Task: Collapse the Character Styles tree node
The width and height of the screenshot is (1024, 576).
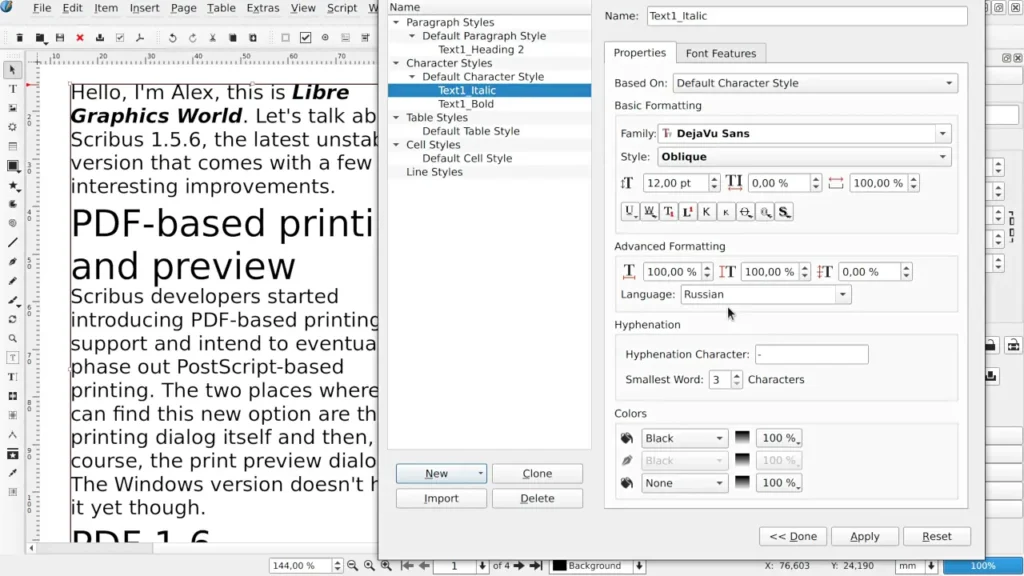Action: click(396, 63)
